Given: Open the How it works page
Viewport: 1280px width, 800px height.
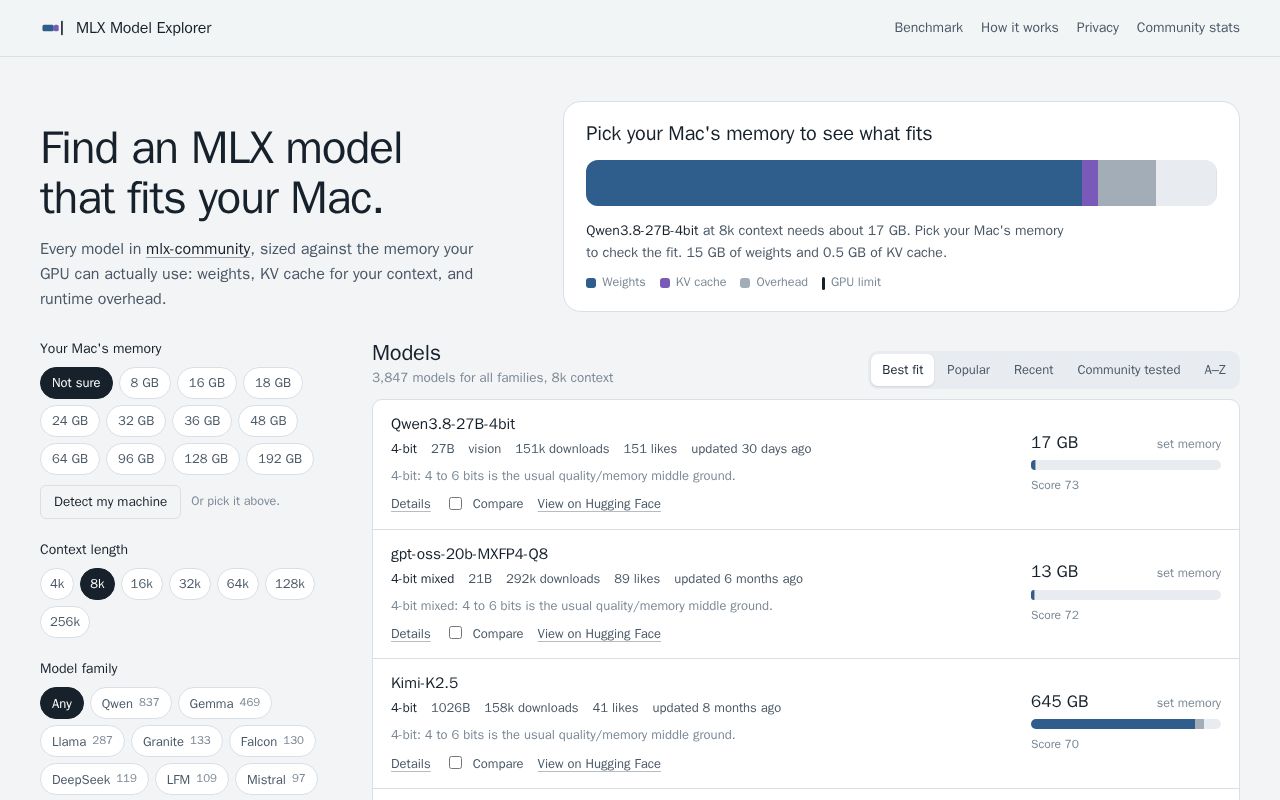Looking at the screenshot, I should point(1019,28).
